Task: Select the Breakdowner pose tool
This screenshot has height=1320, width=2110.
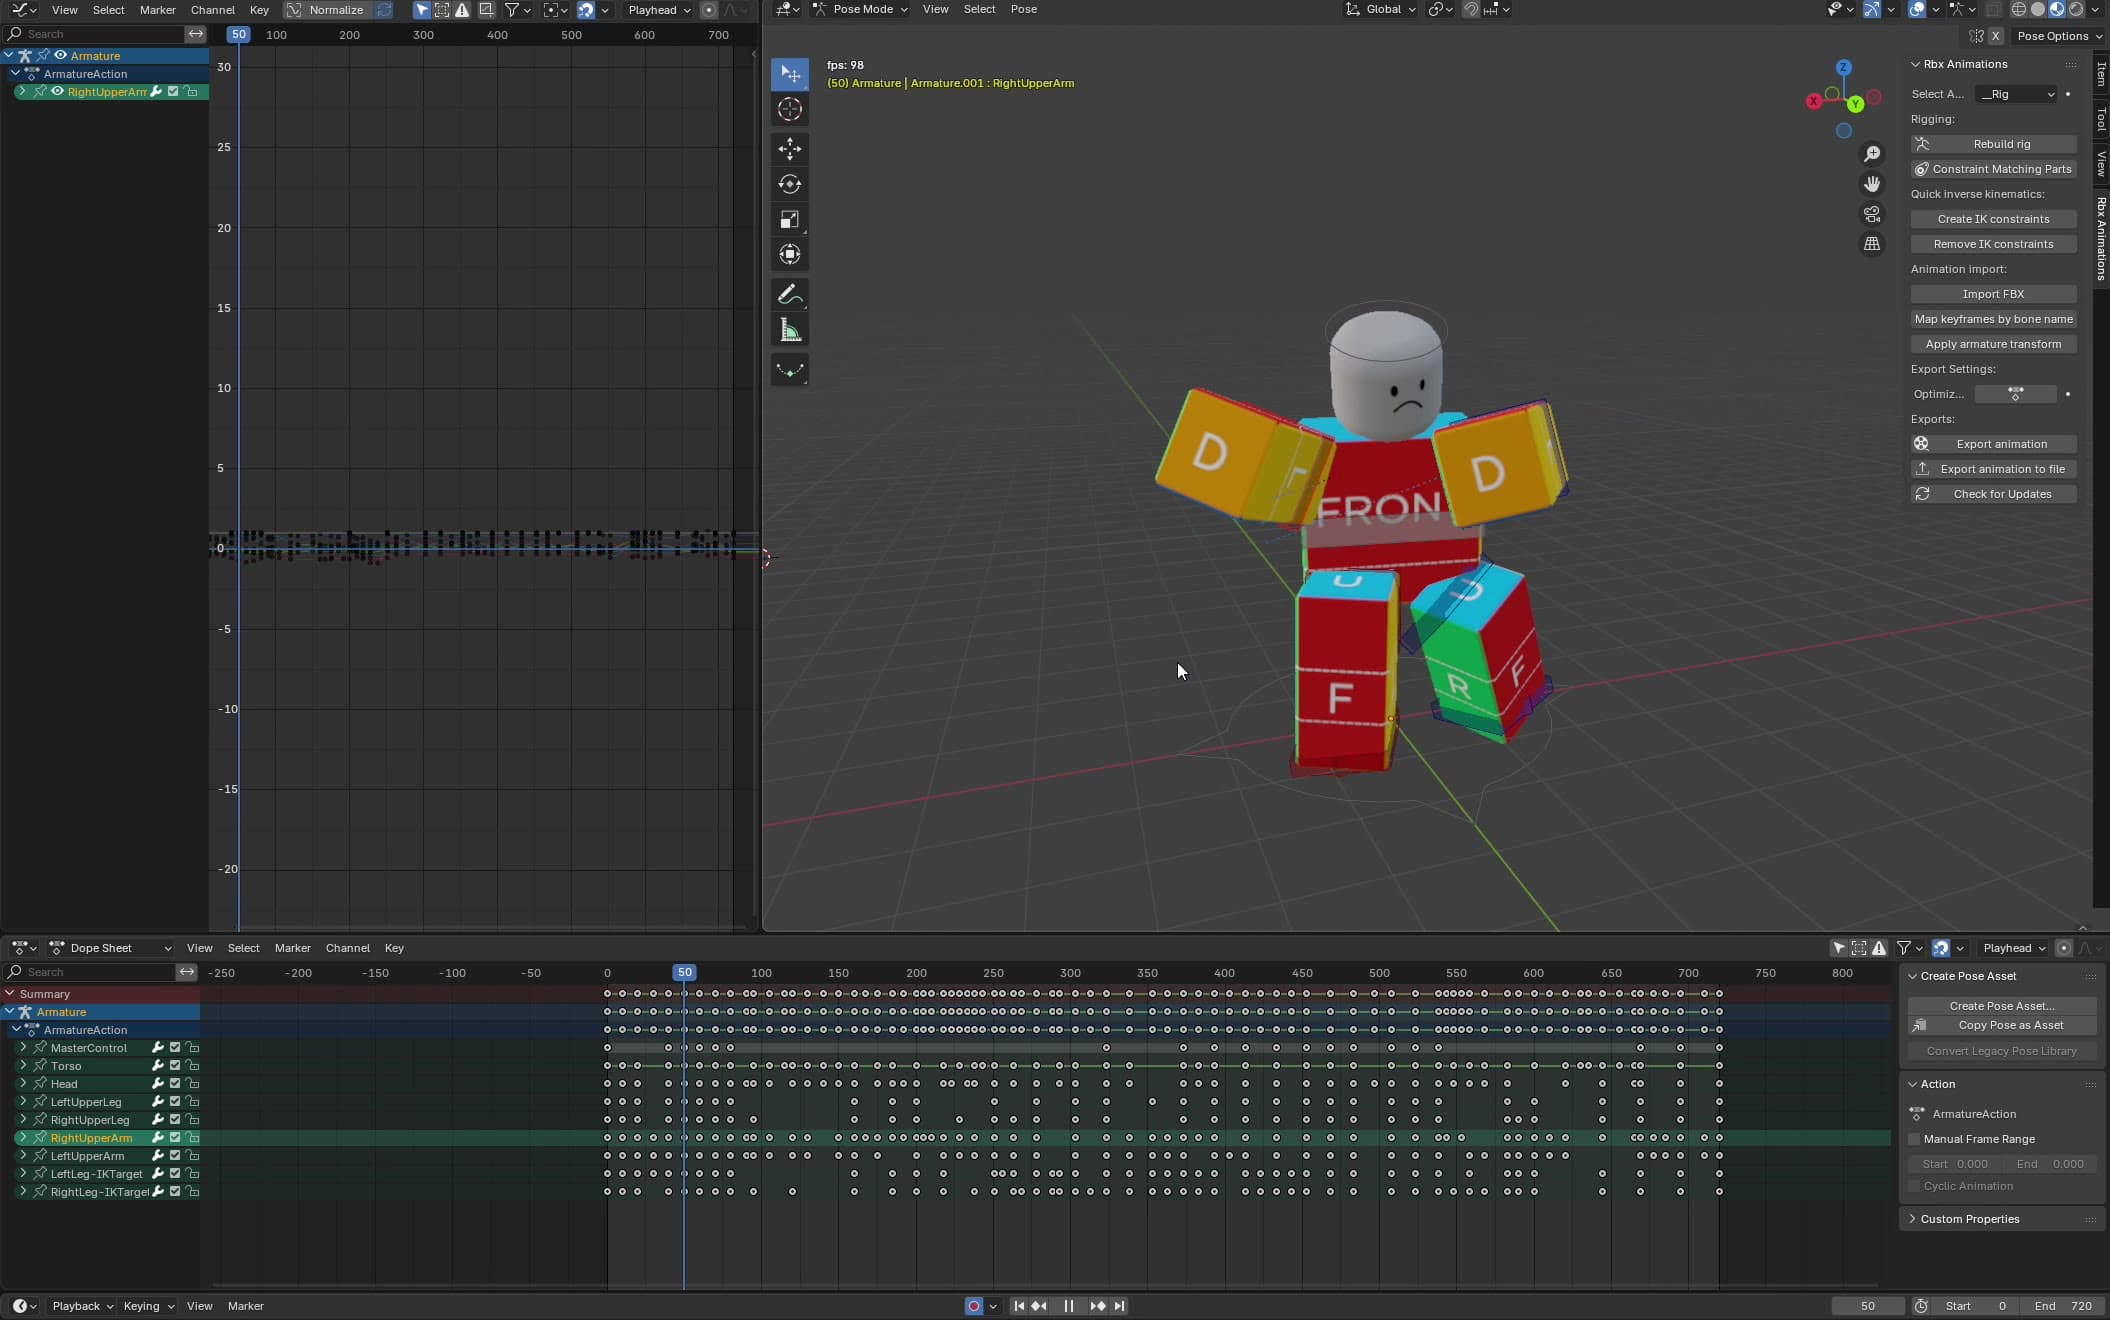Action: pos(790,370)
